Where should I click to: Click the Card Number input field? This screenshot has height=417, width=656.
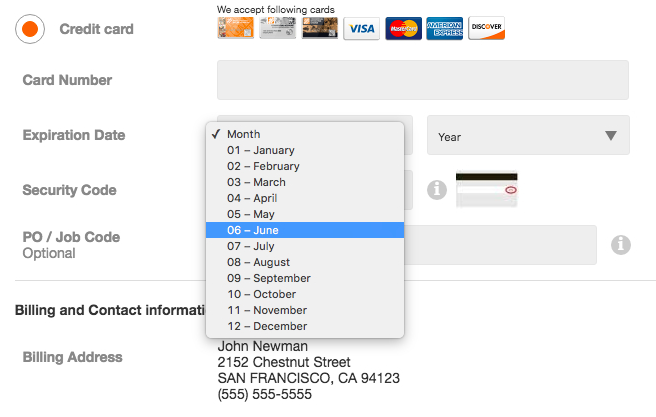tap(422, 80)
